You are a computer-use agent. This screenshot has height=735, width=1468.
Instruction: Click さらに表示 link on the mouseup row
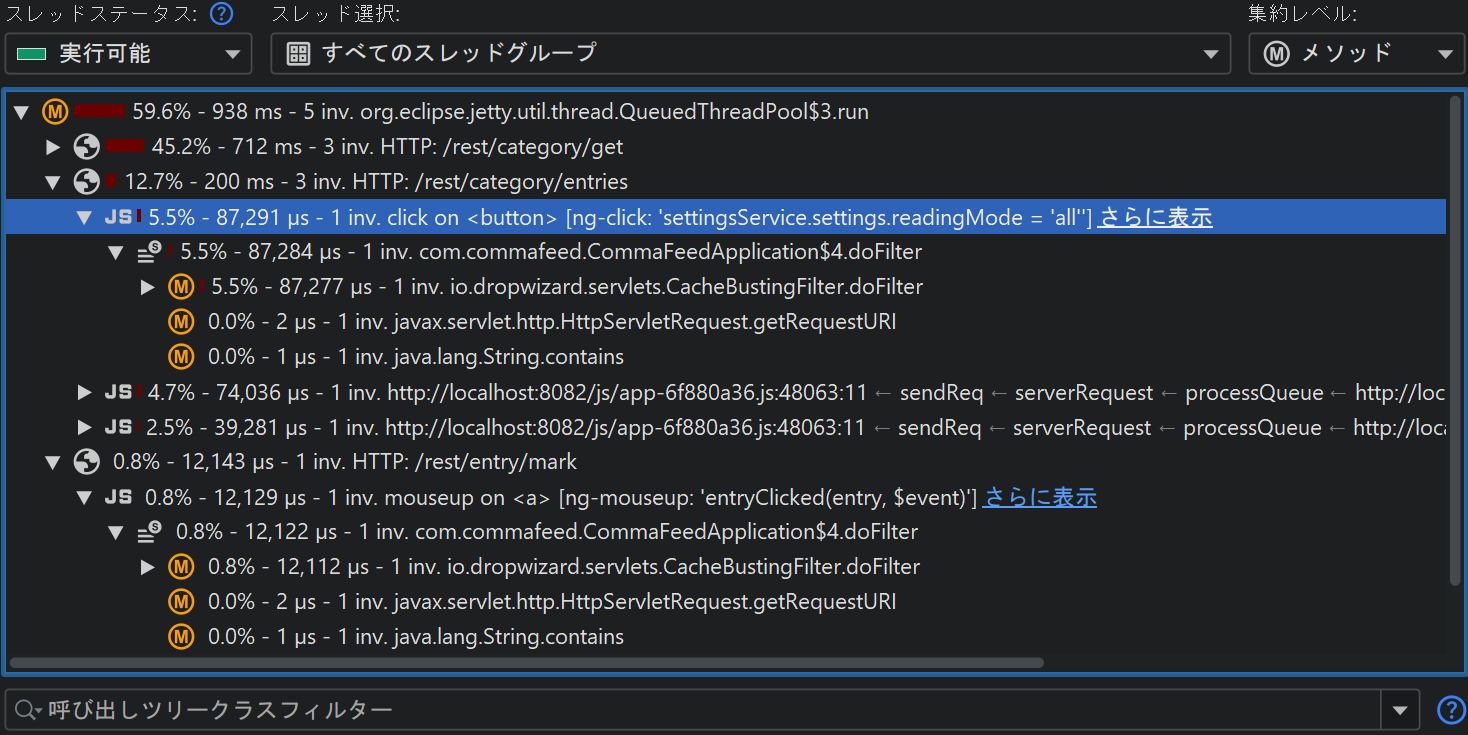point(1040,497)
